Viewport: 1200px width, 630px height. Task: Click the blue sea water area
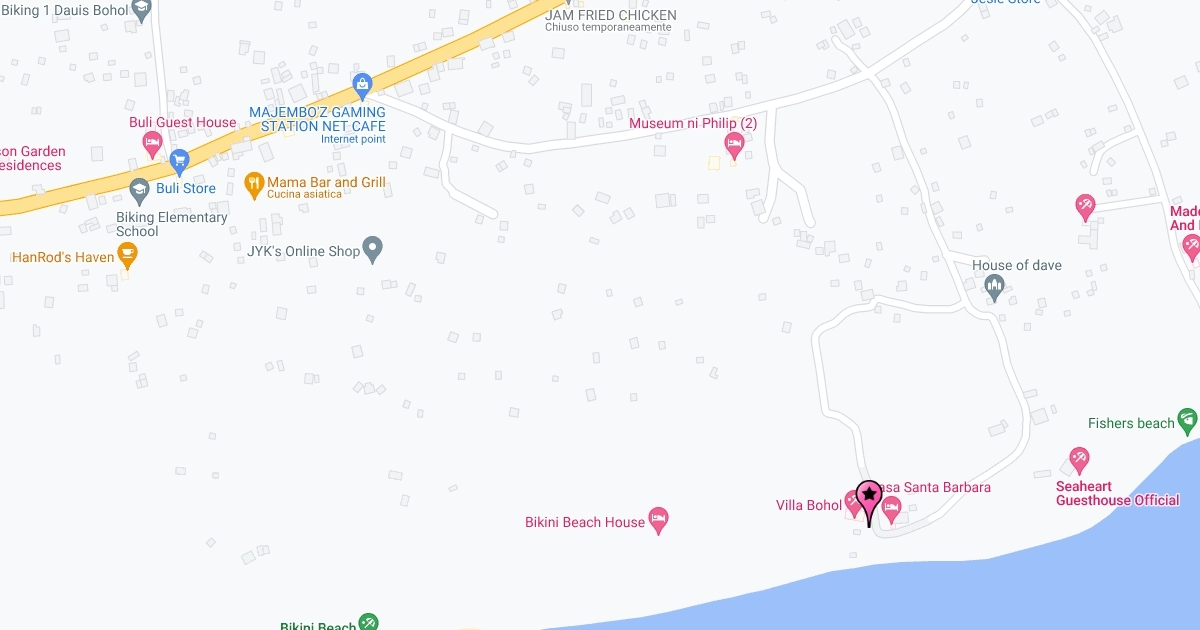pyautogui.click(x=950, y=590)
